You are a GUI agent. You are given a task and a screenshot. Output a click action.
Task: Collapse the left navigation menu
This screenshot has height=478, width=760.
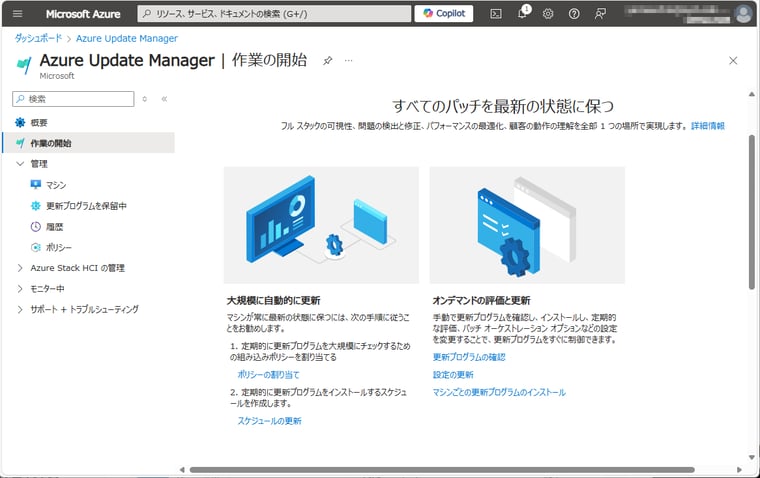164,99
